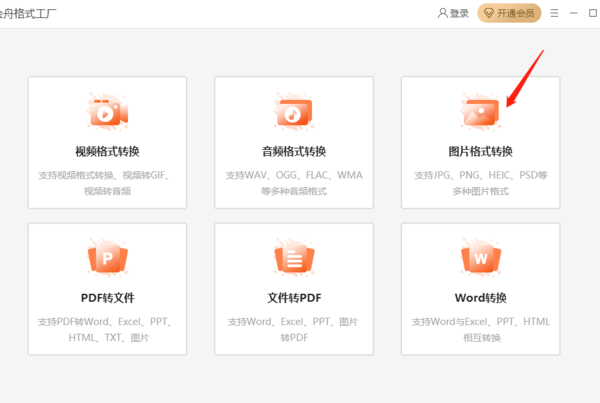This screenshot has height=403, width=600.
Task: Click the image format conversion picture icon
Action: tap(479, 113)
